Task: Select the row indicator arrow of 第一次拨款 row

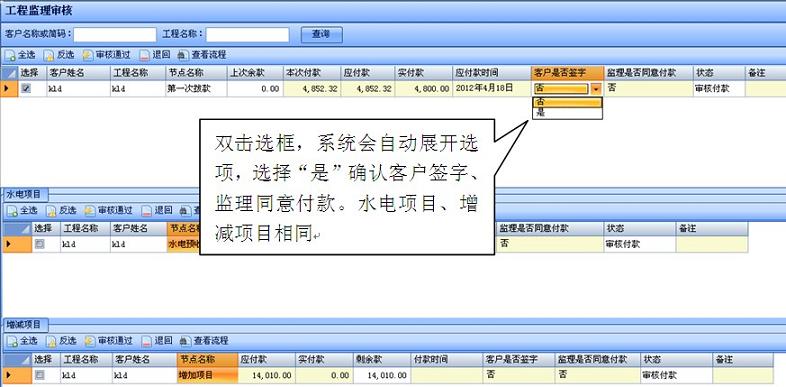Action: click(x=10, y=89)
